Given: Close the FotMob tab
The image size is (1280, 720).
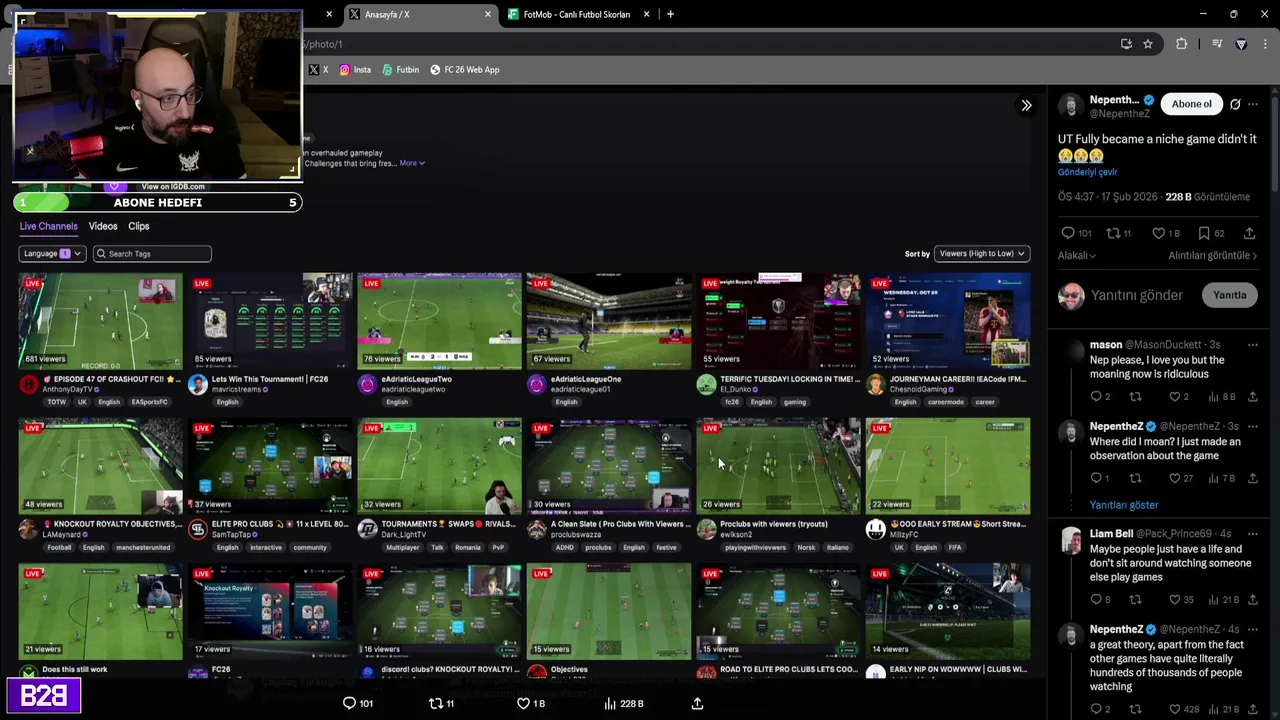Looking at the screenshot, I should (646, 14).
